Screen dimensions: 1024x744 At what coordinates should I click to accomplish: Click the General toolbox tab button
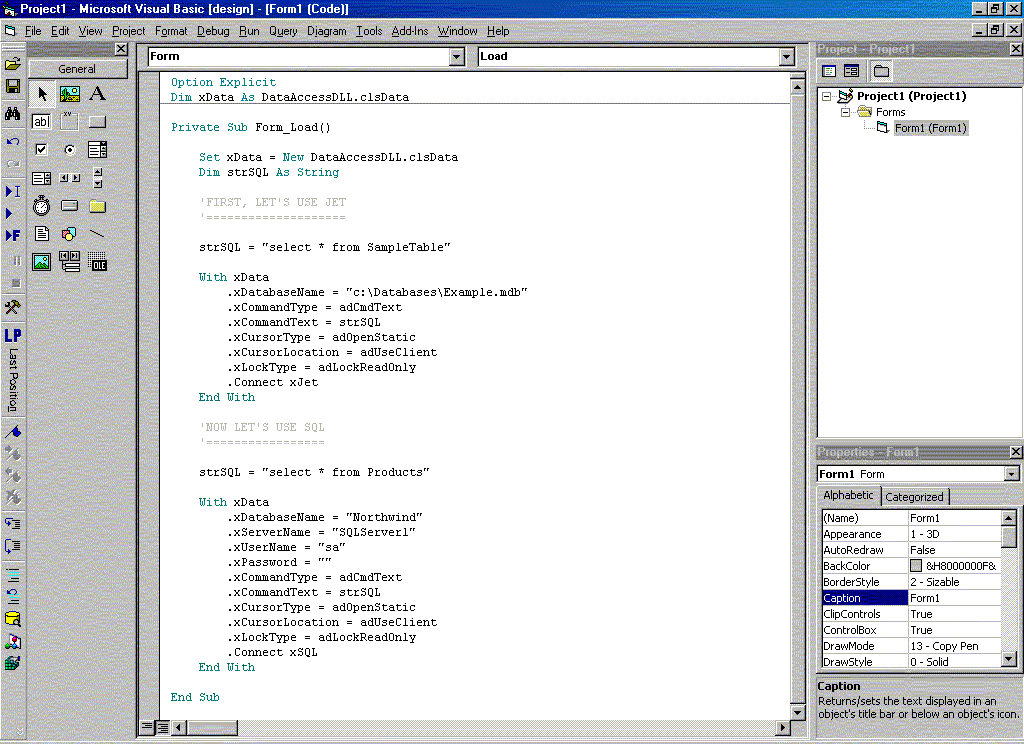[77, 69]
